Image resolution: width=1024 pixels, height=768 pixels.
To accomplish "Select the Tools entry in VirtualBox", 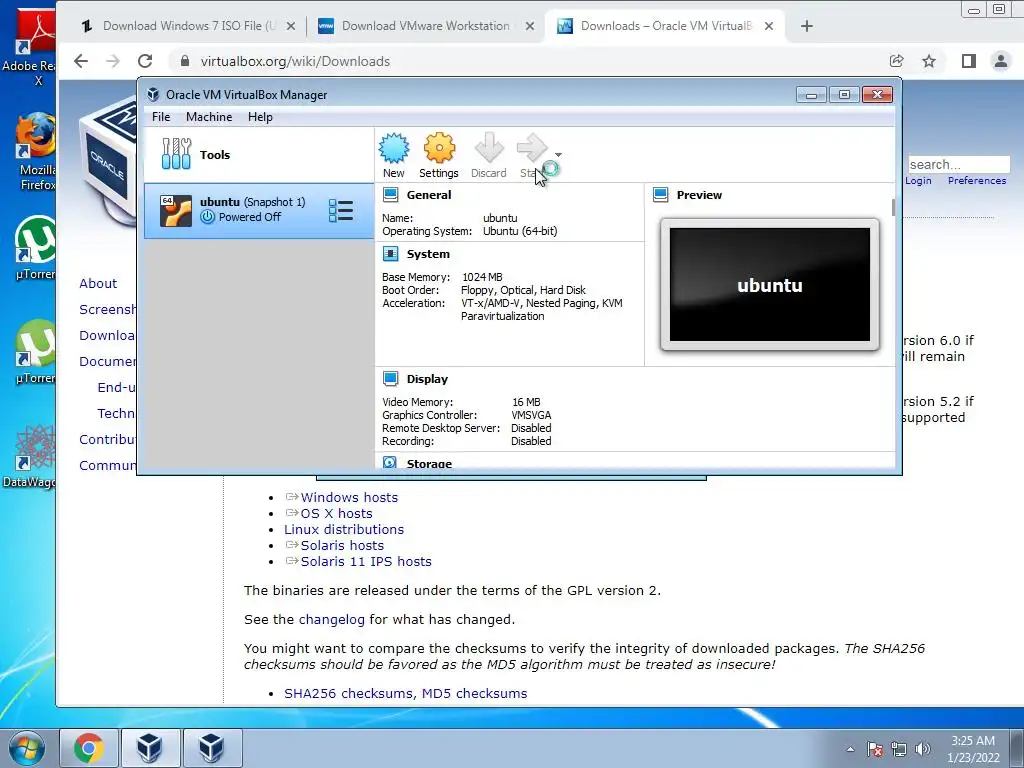I will tap(259, 155).
